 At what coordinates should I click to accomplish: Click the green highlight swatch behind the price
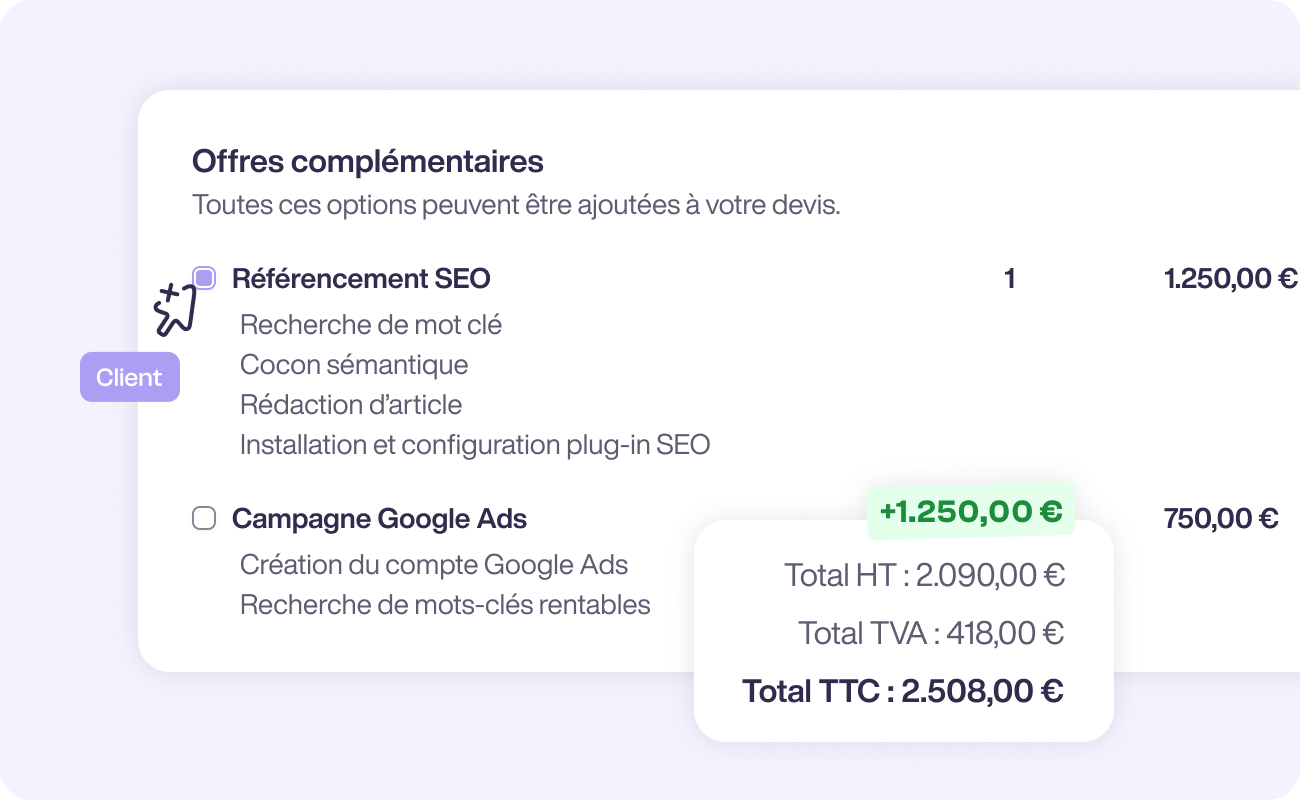click(x=971, y=511)
